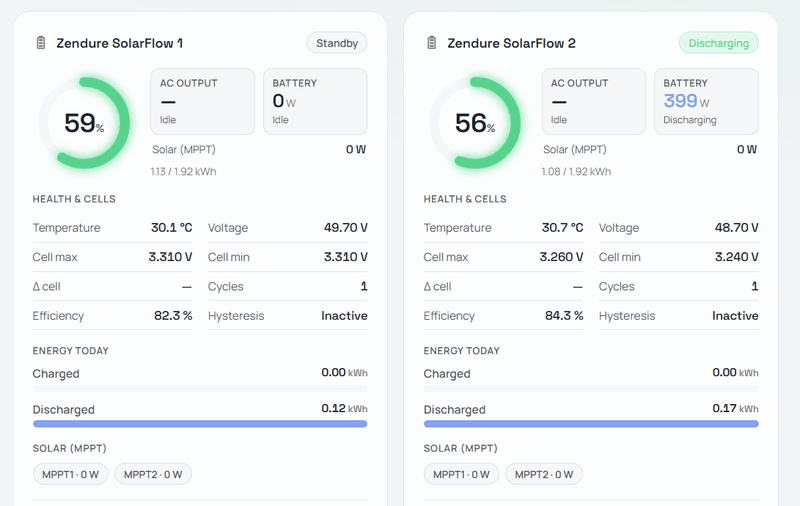Click Hysteresis Inactive value in SolarFlow 2
Image resolution: width=800 pixels, height=506 pixels.
735,316
